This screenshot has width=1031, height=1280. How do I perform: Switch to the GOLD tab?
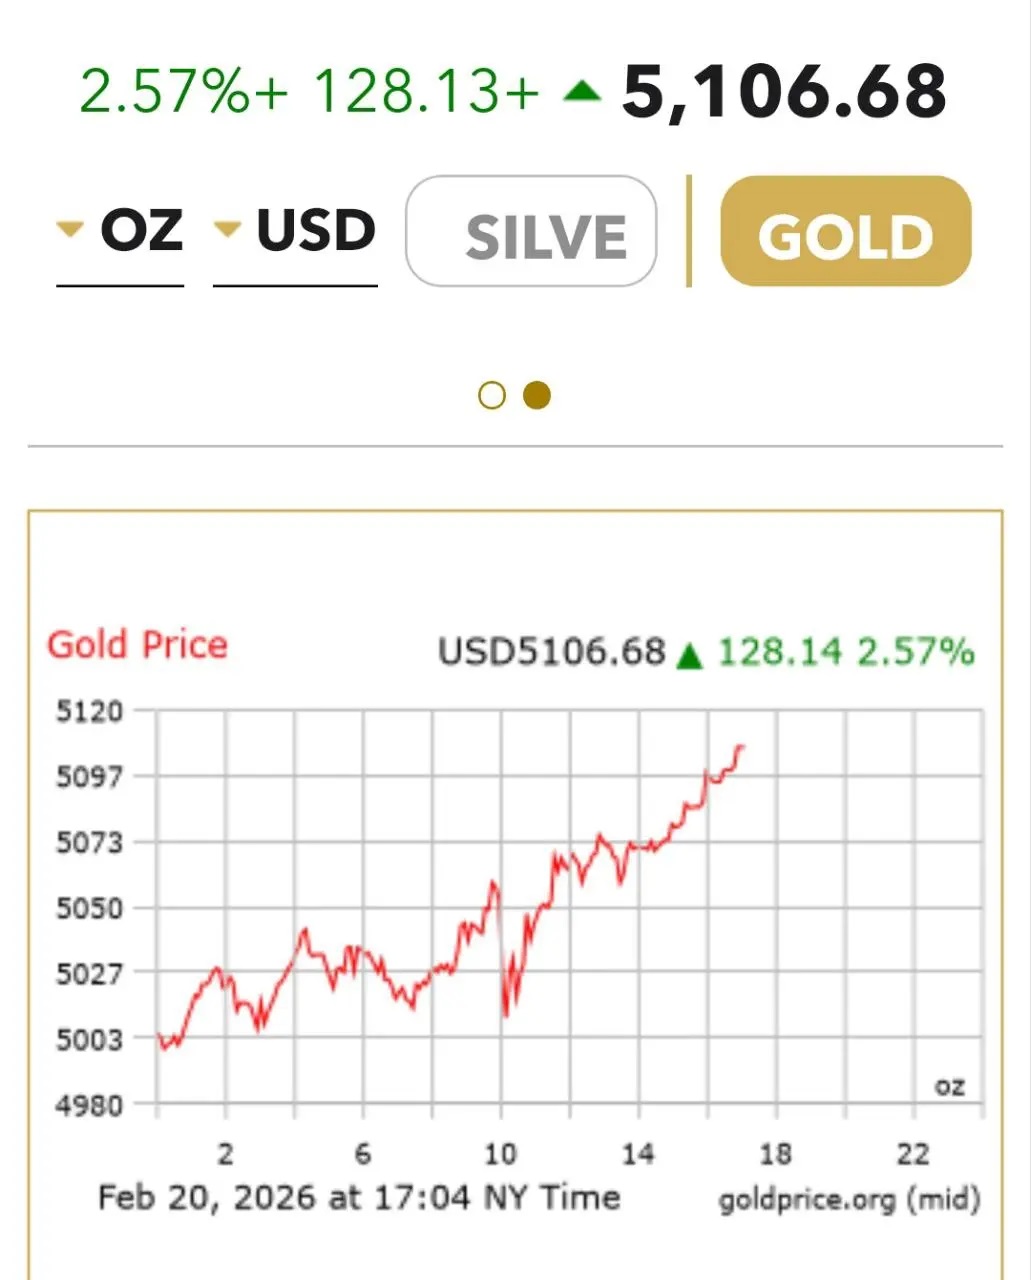coord(845,232)
